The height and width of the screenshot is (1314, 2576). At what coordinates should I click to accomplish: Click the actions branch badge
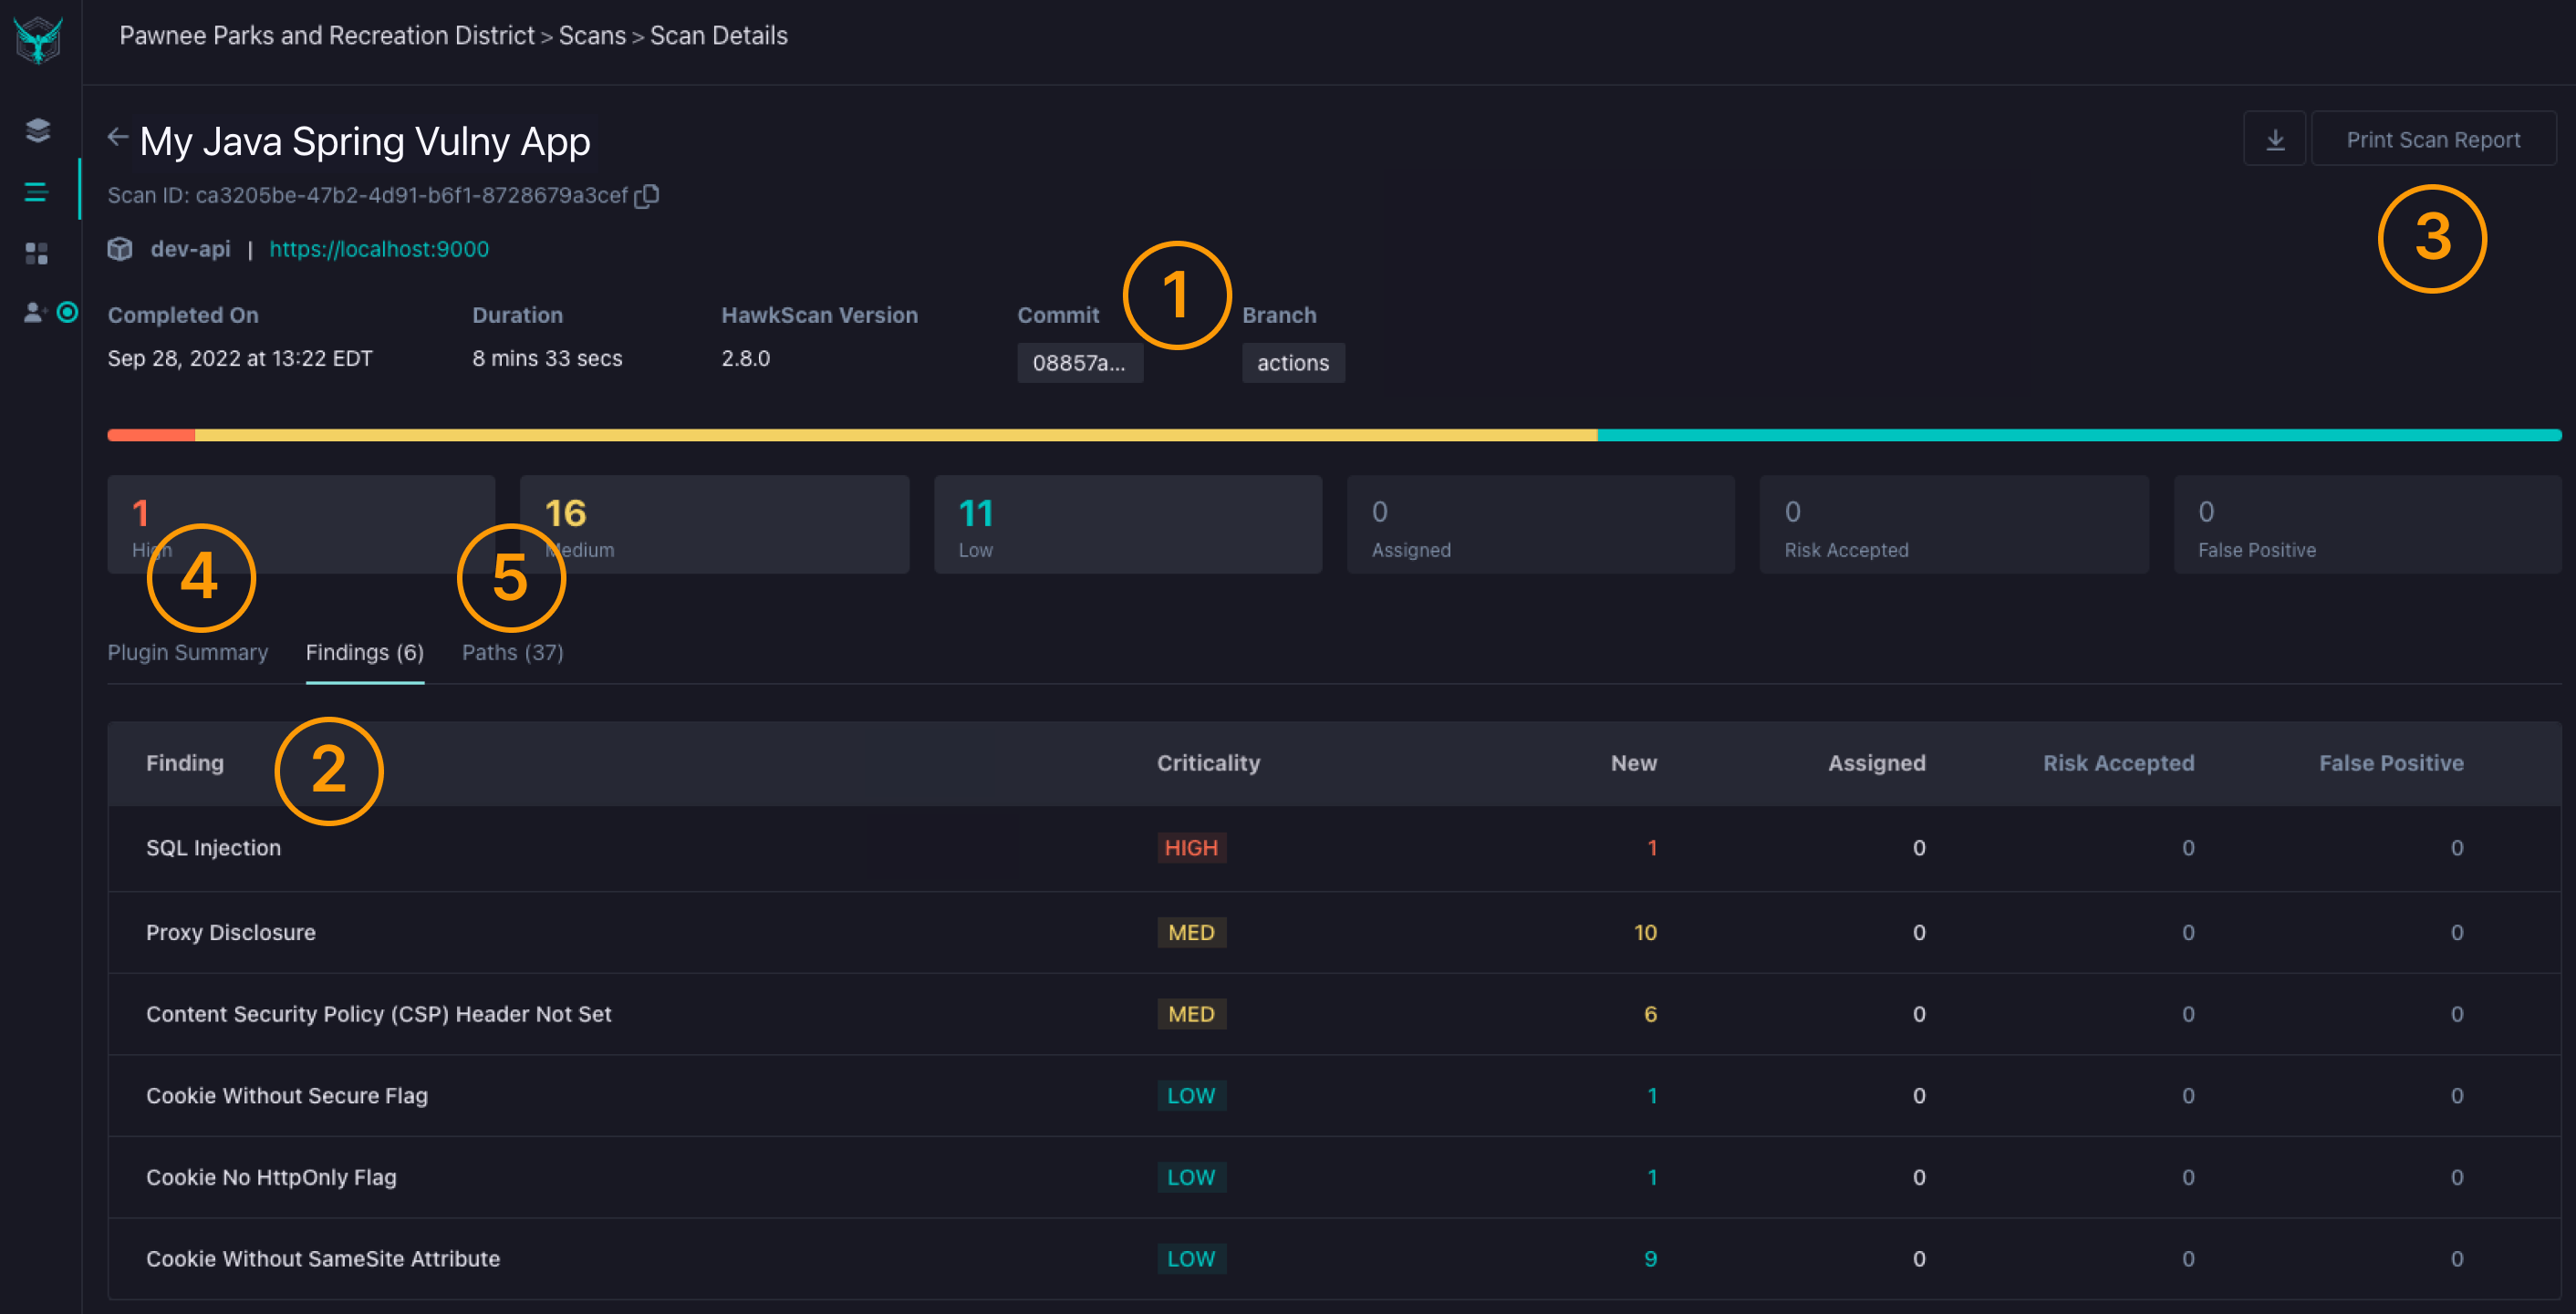click(1292, 363)
